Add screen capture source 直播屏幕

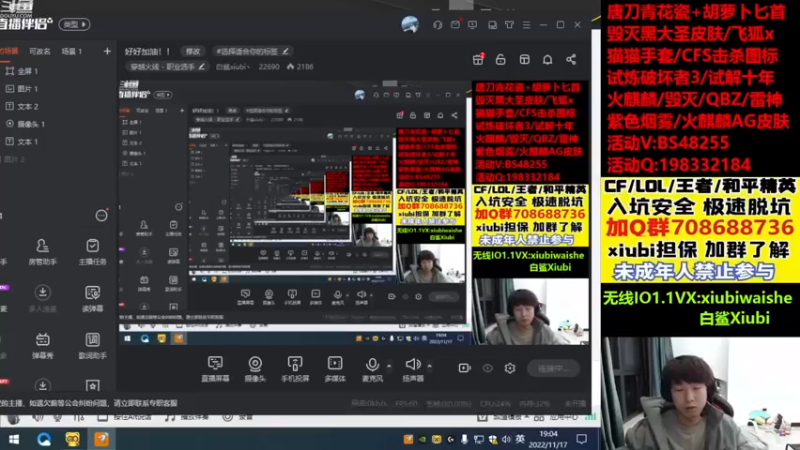click(215, 368)
